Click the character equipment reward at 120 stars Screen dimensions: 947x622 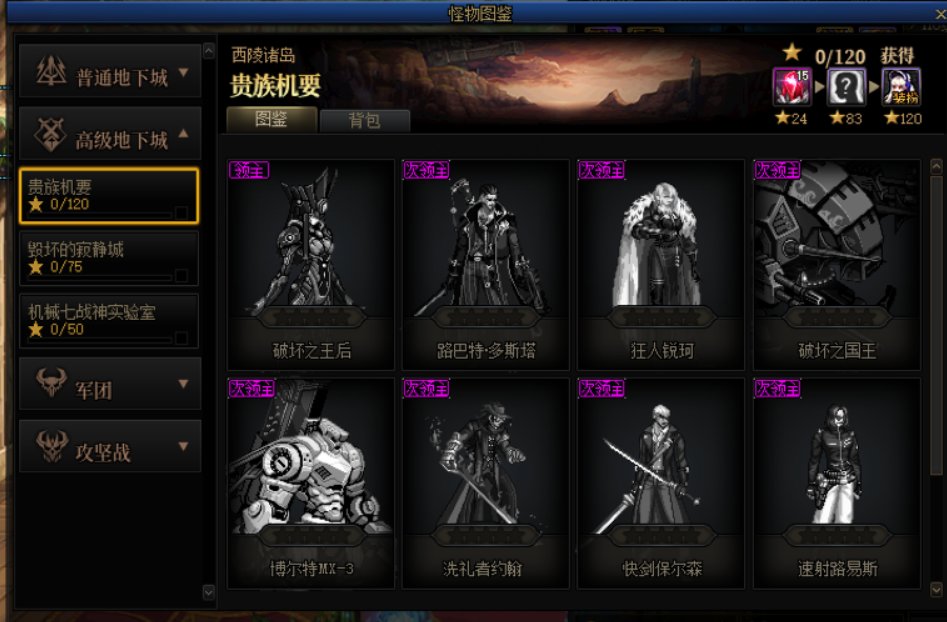901,88
